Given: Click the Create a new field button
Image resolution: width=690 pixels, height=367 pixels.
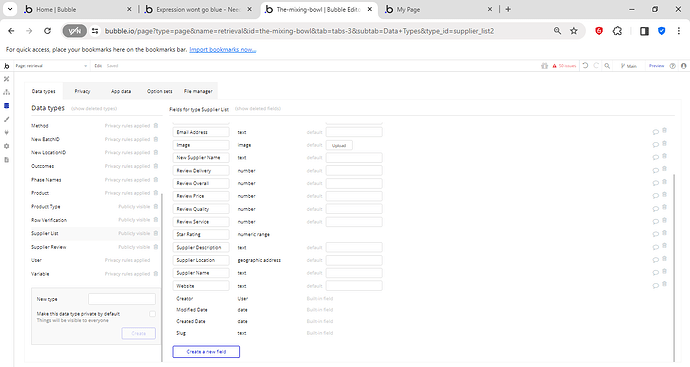Looking at the screenshot, I should pos(206,352).
